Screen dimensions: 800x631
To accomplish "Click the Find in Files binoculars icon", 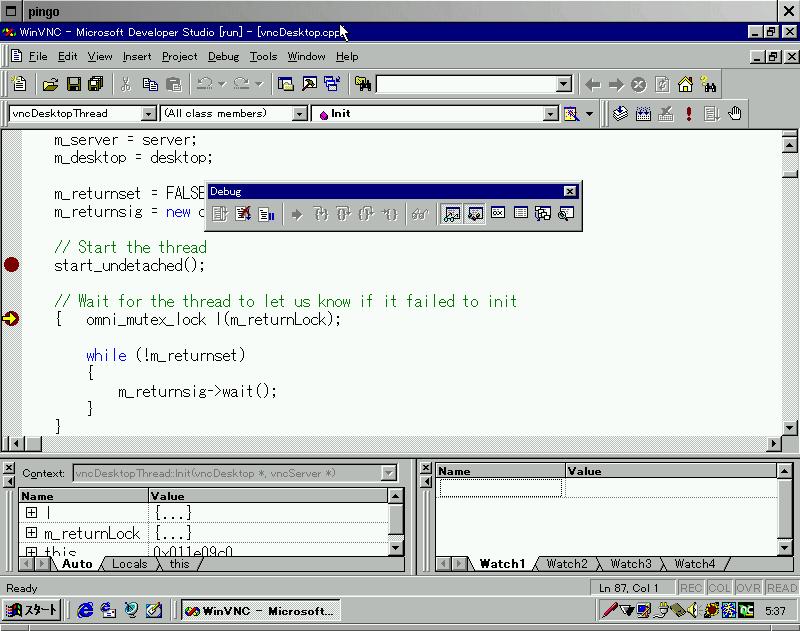I will tap(363, 84).
